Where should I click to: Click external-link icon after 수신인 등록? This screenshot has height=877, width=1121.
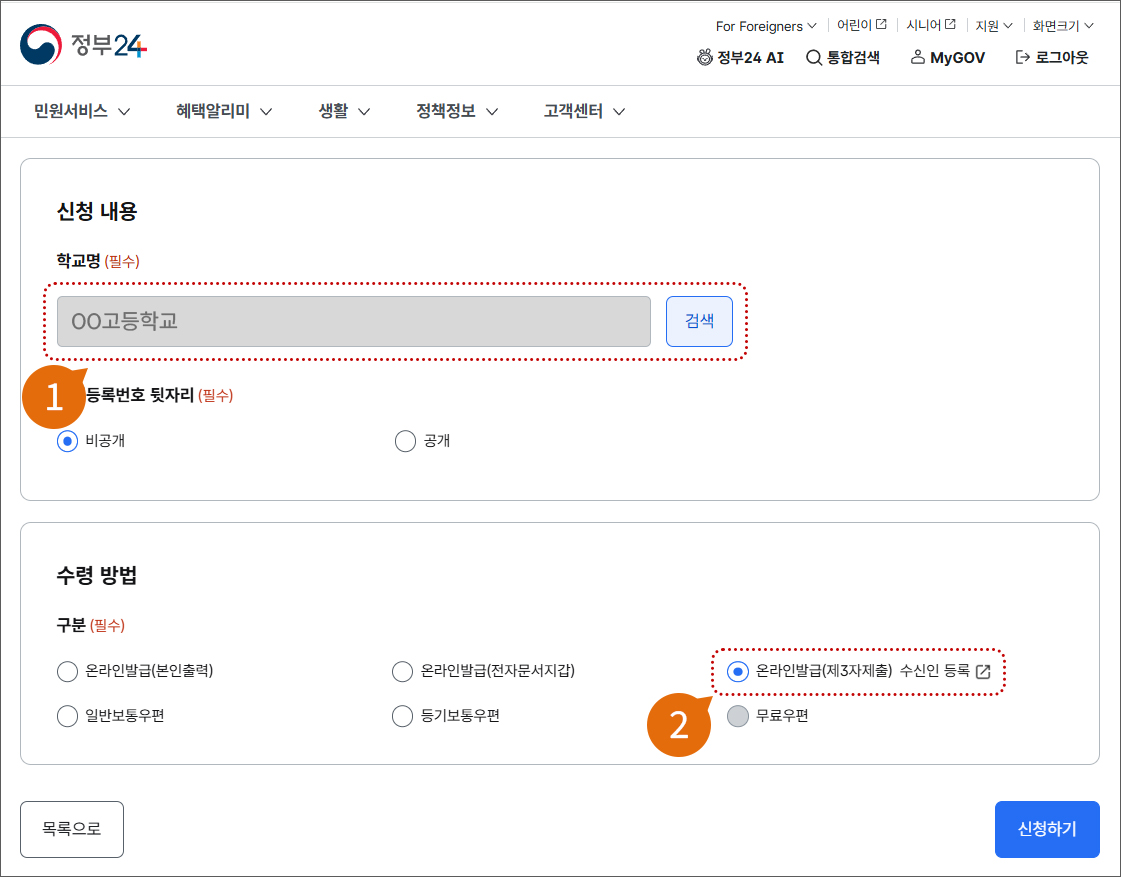coord(983,671)
